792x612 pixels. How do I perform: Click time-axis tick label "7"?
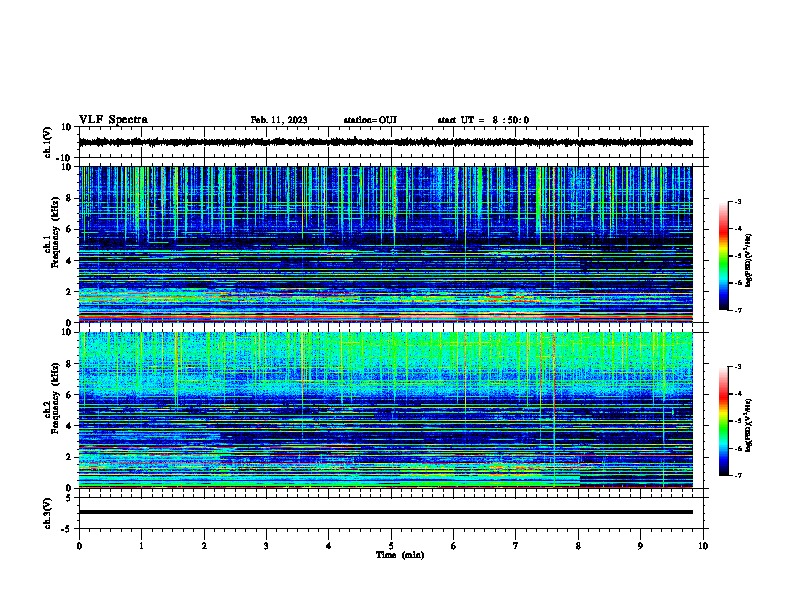[x=516, y=546]
